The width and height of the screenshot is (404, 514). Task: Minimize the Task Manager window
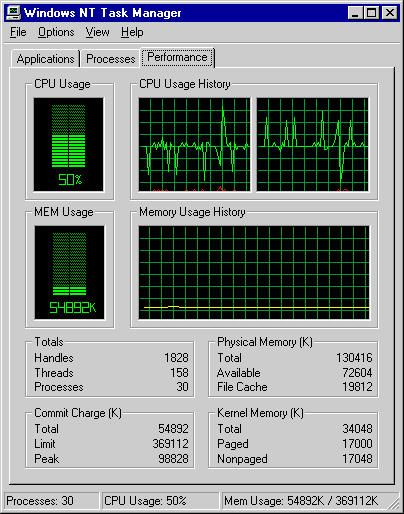point(355,13)
